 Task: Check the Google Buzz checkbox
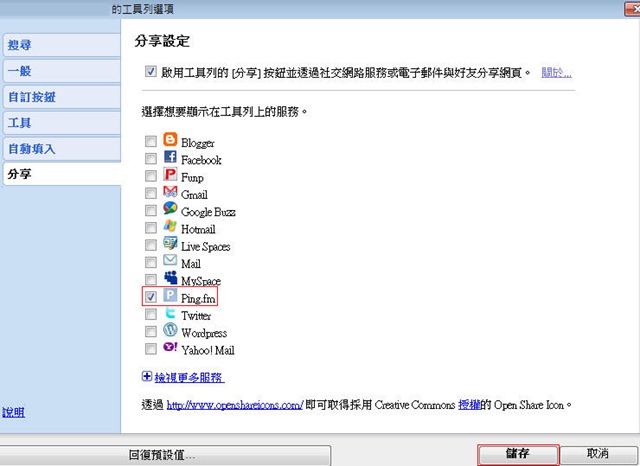pyautogui.click(x=151, y=210)
